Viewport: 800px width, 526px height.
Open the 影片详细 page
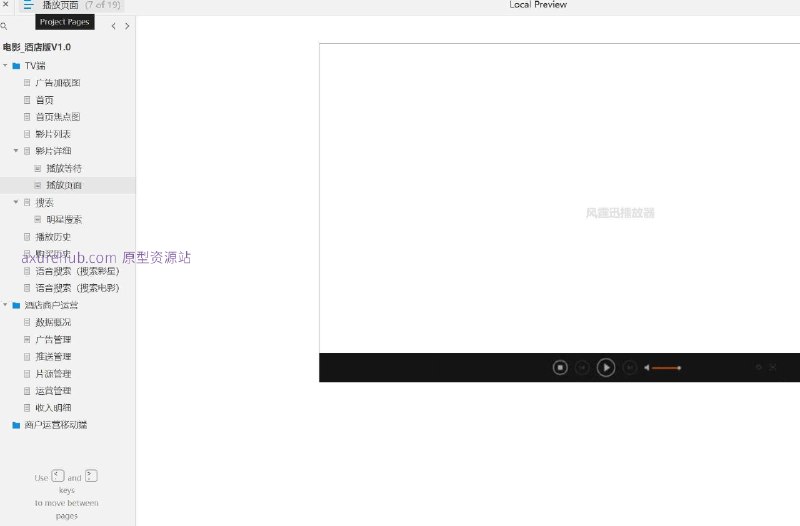tap(53, 151)
